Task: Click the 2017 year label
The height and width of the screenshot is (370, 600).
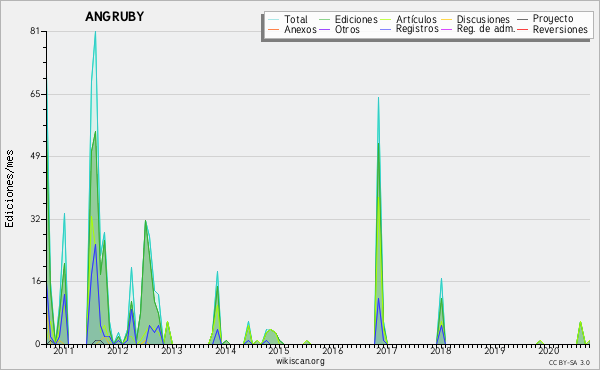Action: pyautogui.click(x=387, y=350)
